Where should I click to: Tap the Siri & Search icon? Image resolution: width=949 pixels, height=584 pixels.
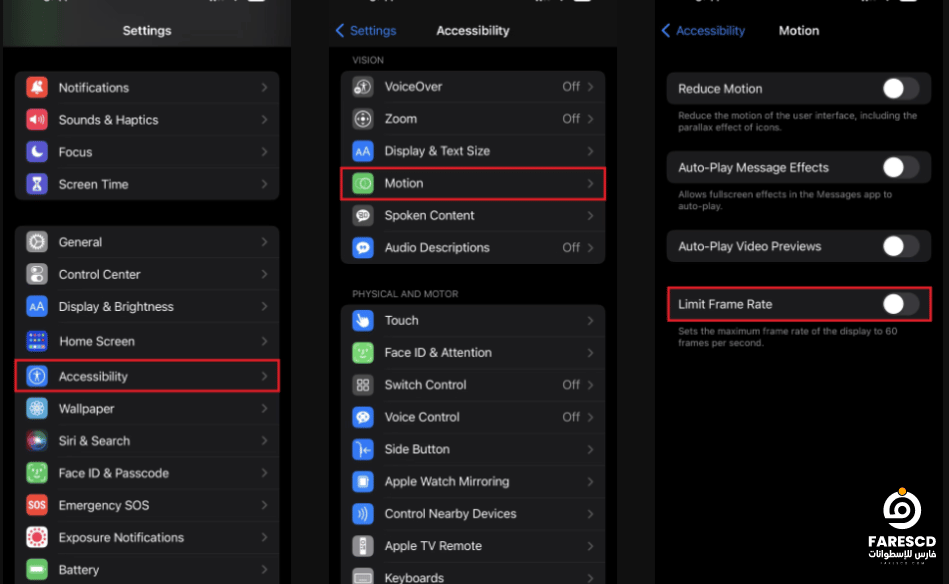click(x=37, y=441)
